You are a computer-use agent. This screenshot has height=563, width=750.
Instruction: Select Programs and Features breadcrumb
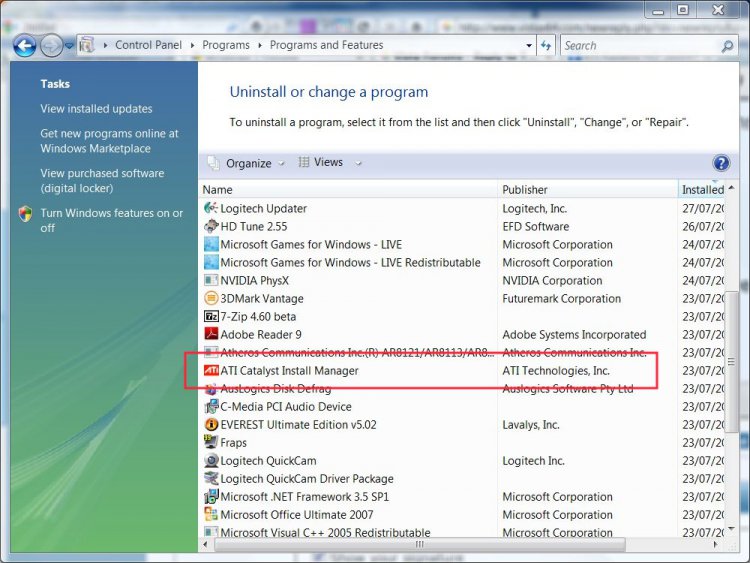(x=326, y=45)
